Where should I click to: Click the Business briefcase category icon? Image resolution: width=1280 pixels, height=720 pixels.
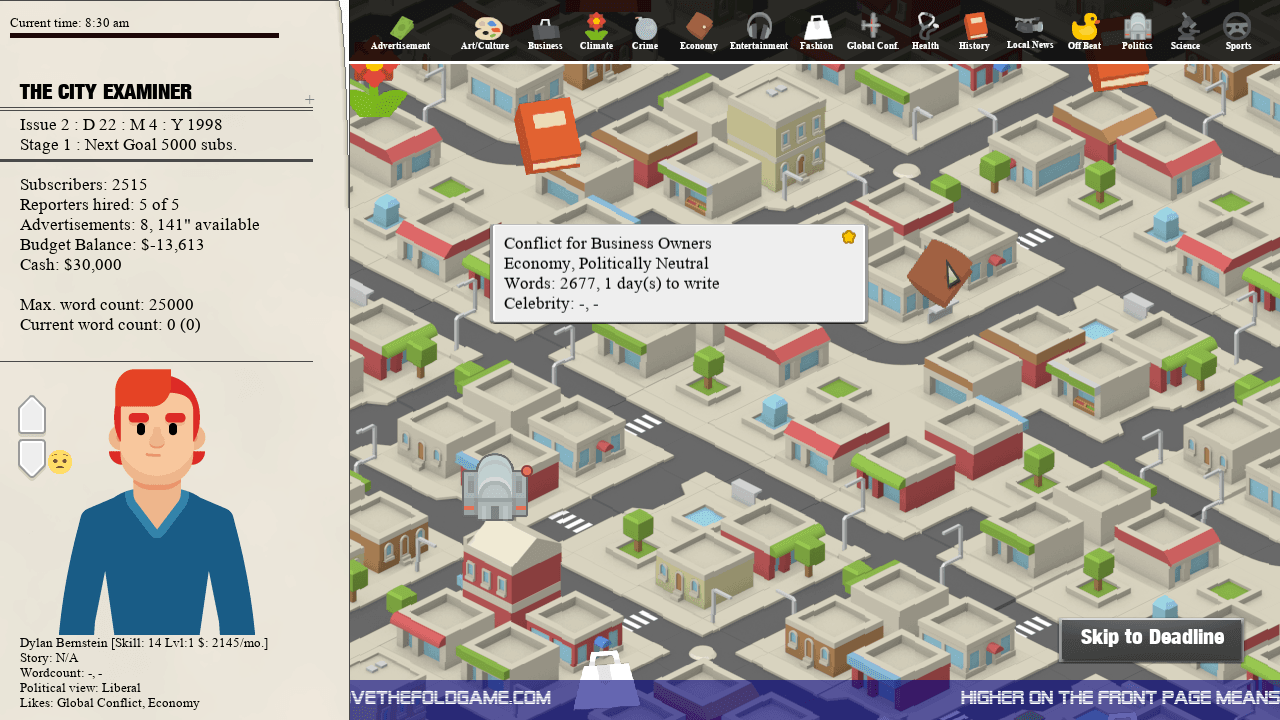[545, 31]
